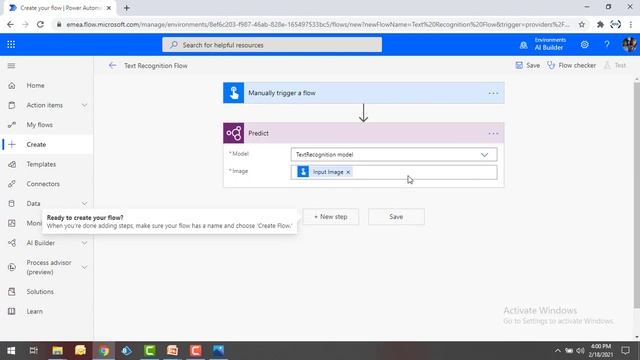Click Save in the top command bar
Viewport: 640px width, 360px height.
pos(527,65)
